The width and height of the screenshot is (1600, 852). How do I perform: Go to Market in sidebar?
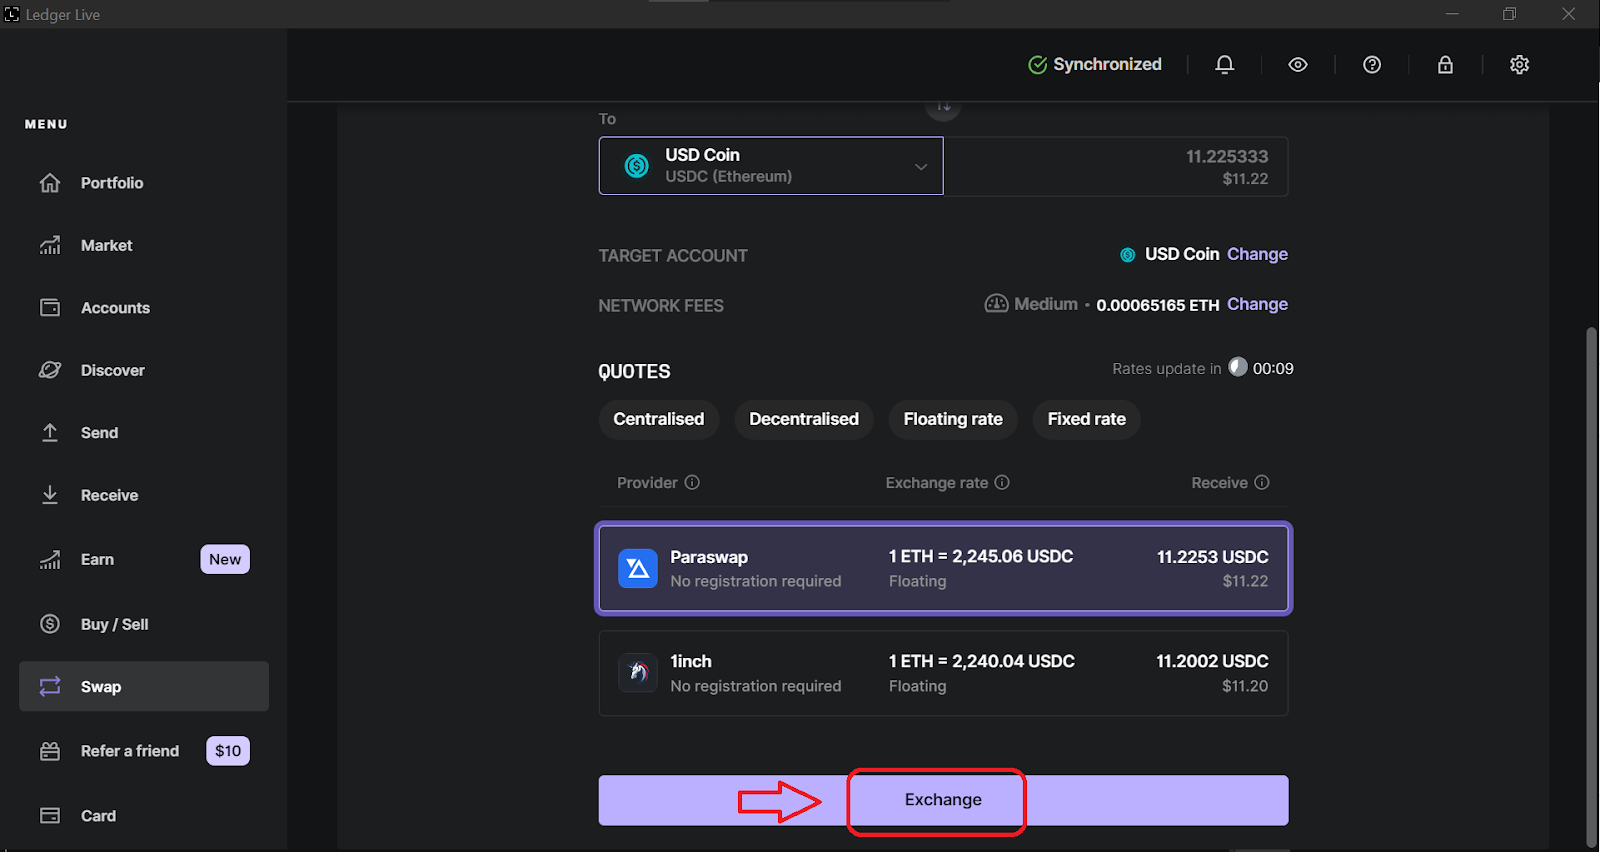tap(144, 245)
